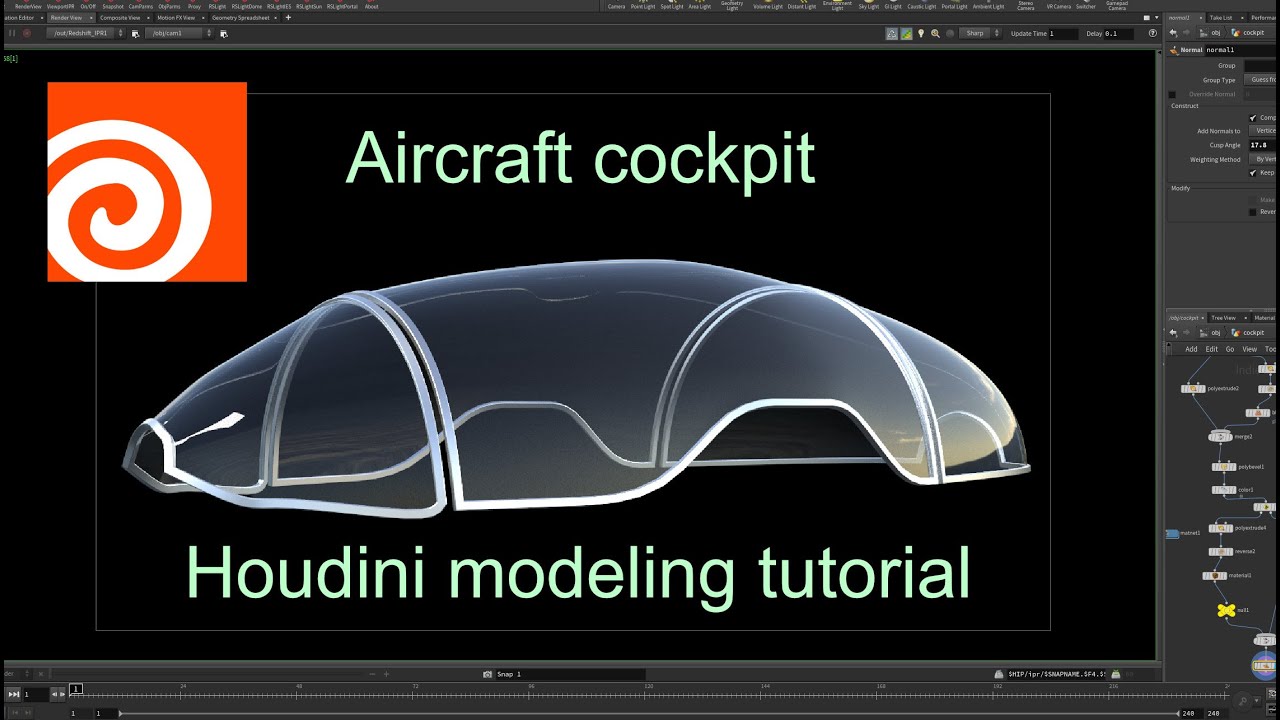Switch to the Geometry Spreadsheet tab
1280x720 pixels.
tap(241, 17)
